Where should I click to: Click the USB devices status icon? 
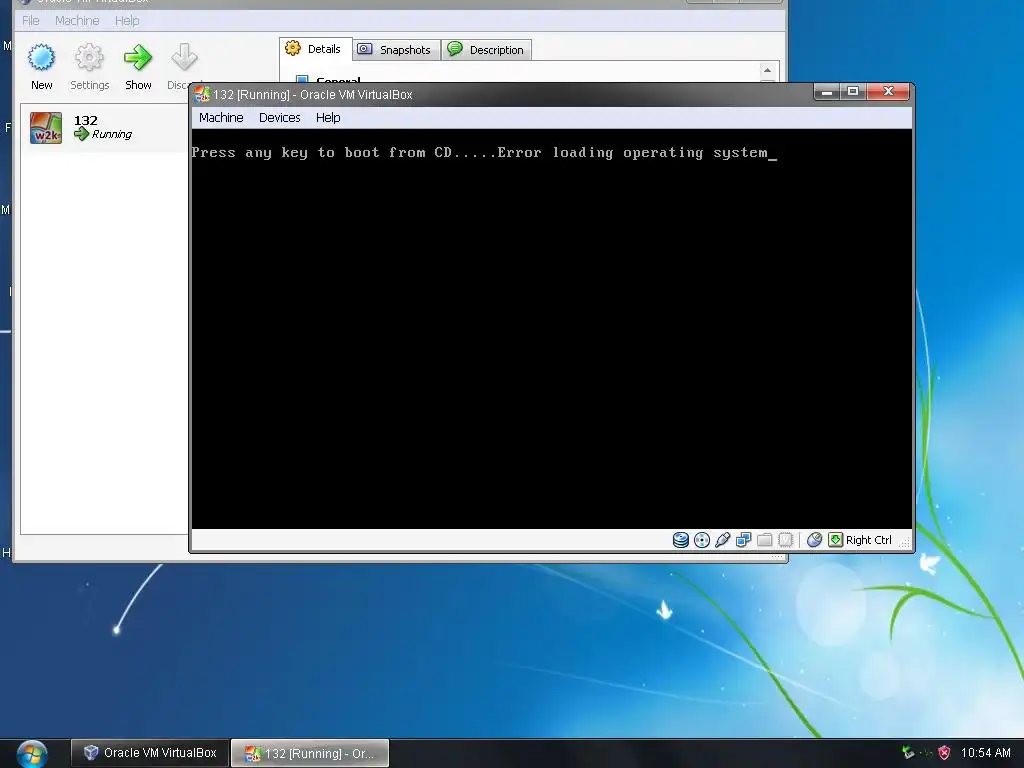pyautogui.click(x=722, y=540)
